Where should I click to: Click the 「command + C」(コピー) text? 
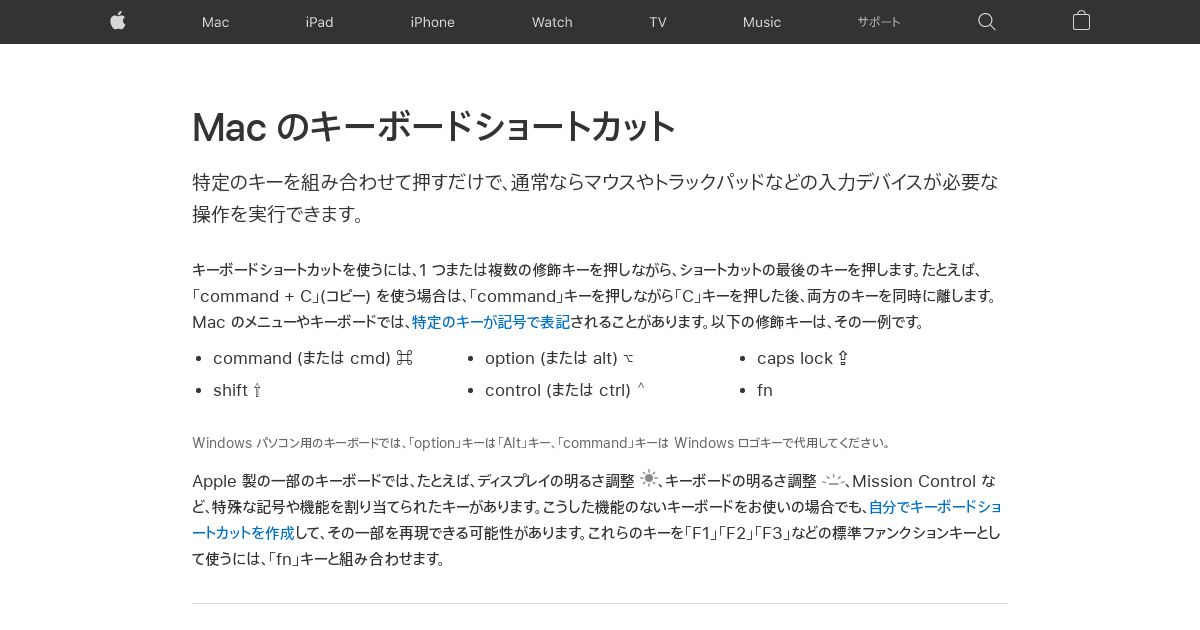[282, 296]
